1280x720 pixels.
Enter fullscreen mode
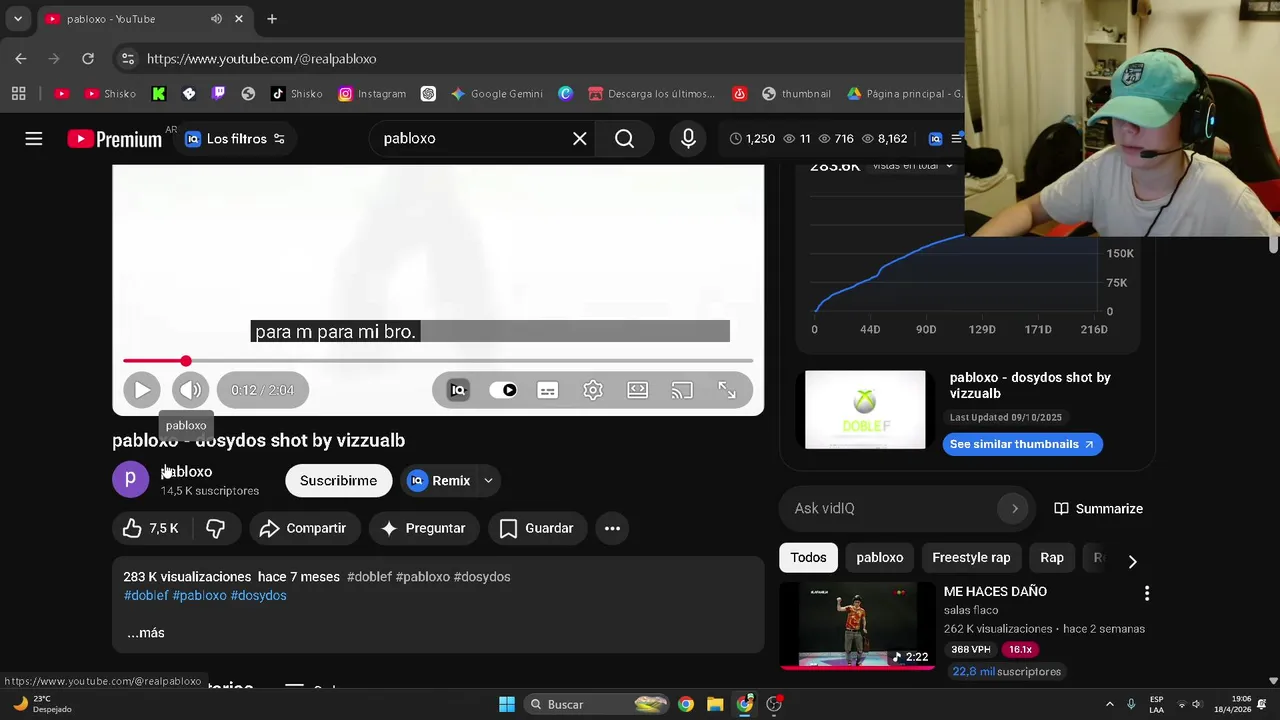click(x=727, y=390)
